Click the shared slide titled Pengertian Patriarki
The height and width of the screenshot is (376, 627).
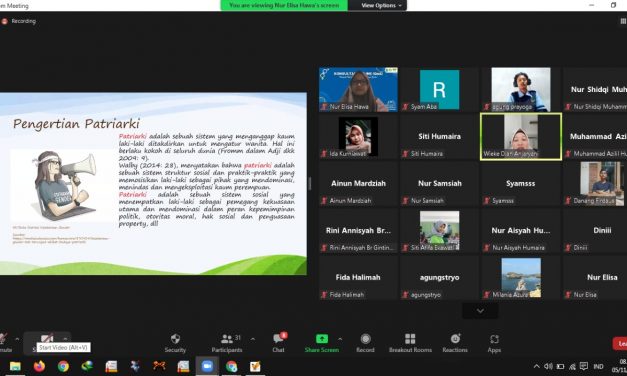(x=153, y=184)
